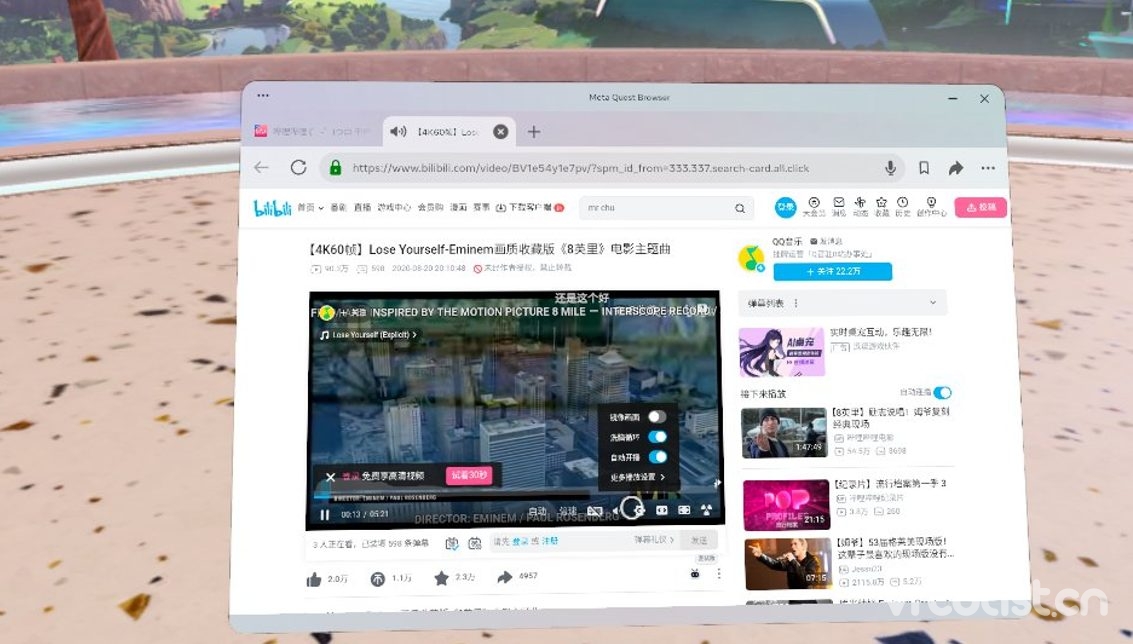The image size is (1133, 644).
Task: Click the pink 试看30秒 button
Action: click(469, 475)
